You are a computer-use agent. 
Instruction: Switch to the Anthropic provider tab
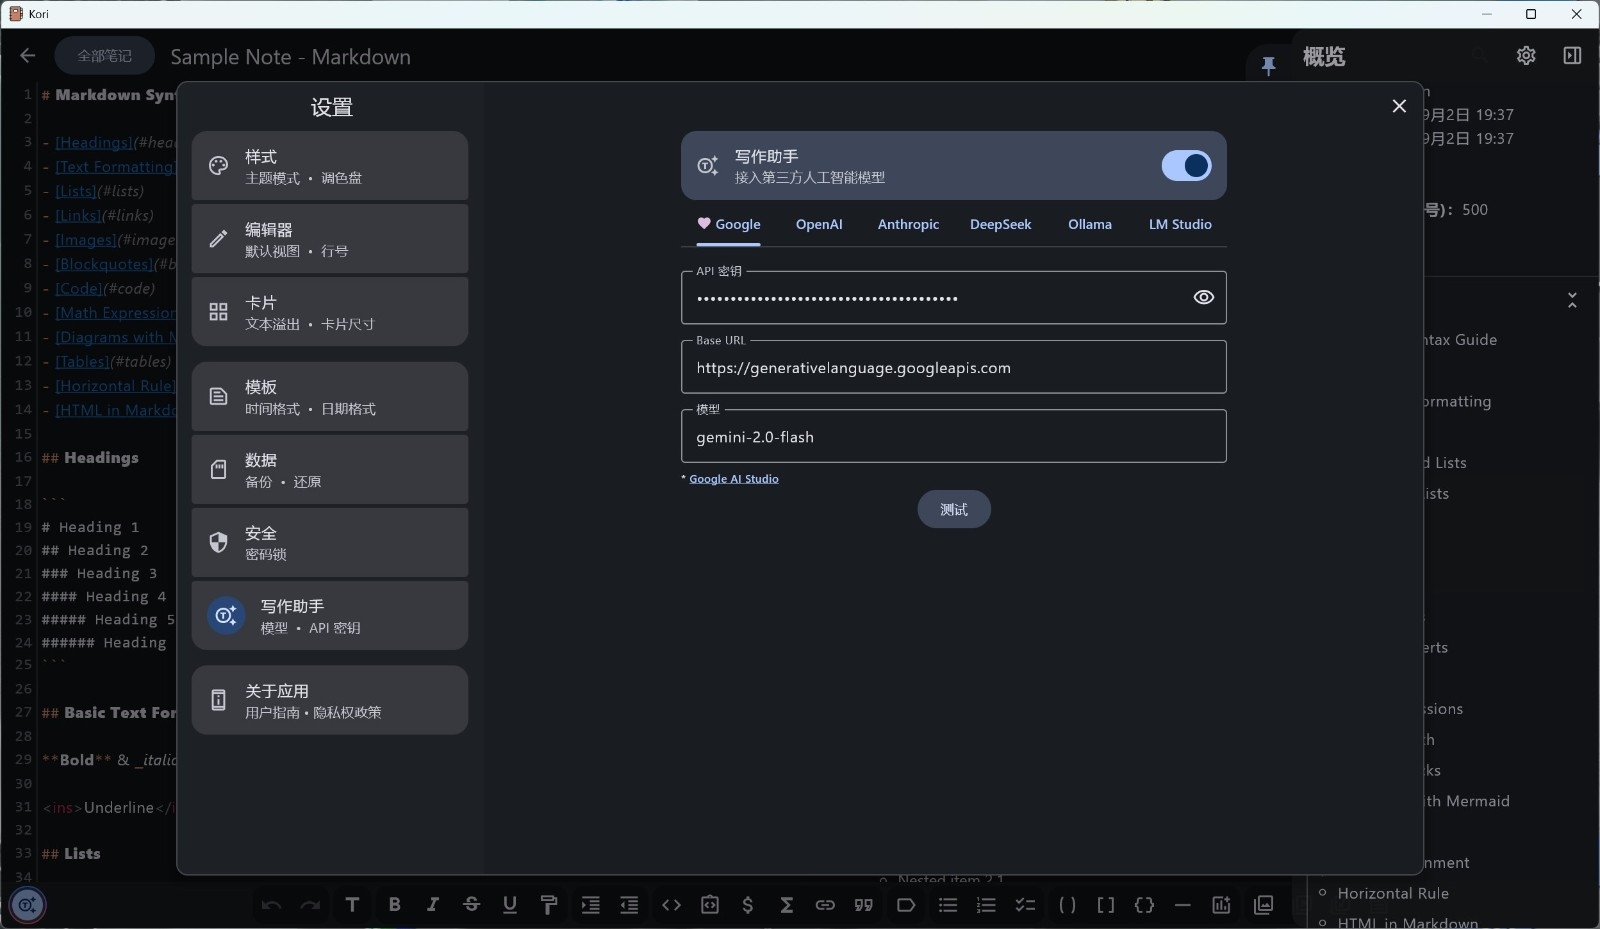908,225
